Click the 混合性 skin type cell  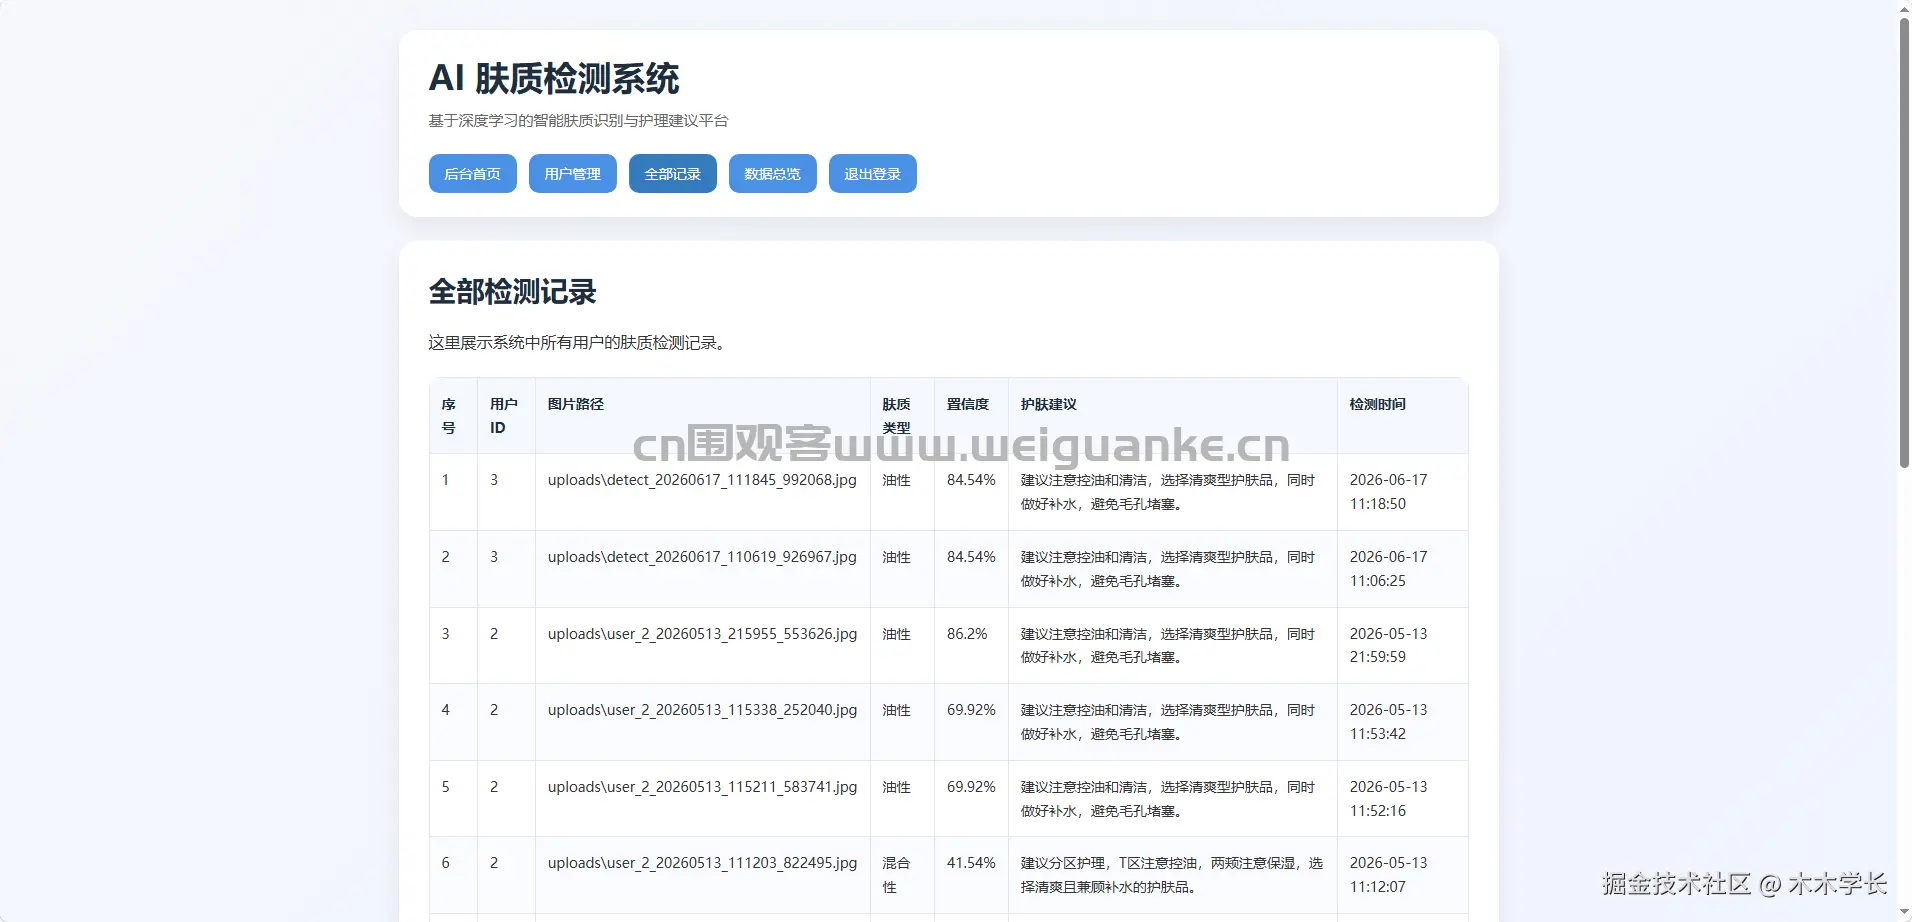coord(896,875)
